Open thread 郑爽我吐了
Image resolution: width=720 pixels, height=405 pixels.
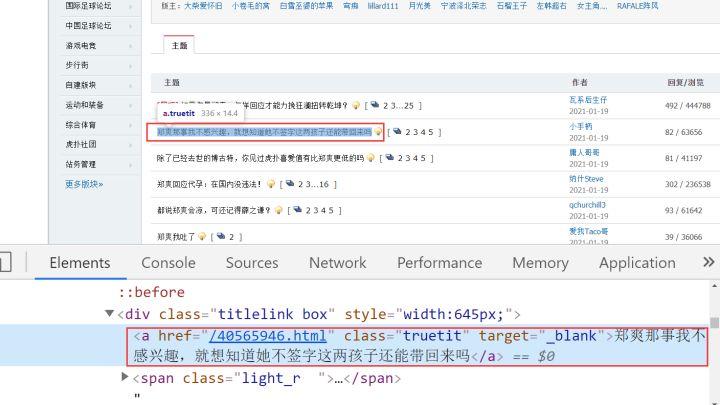[176, 237]
